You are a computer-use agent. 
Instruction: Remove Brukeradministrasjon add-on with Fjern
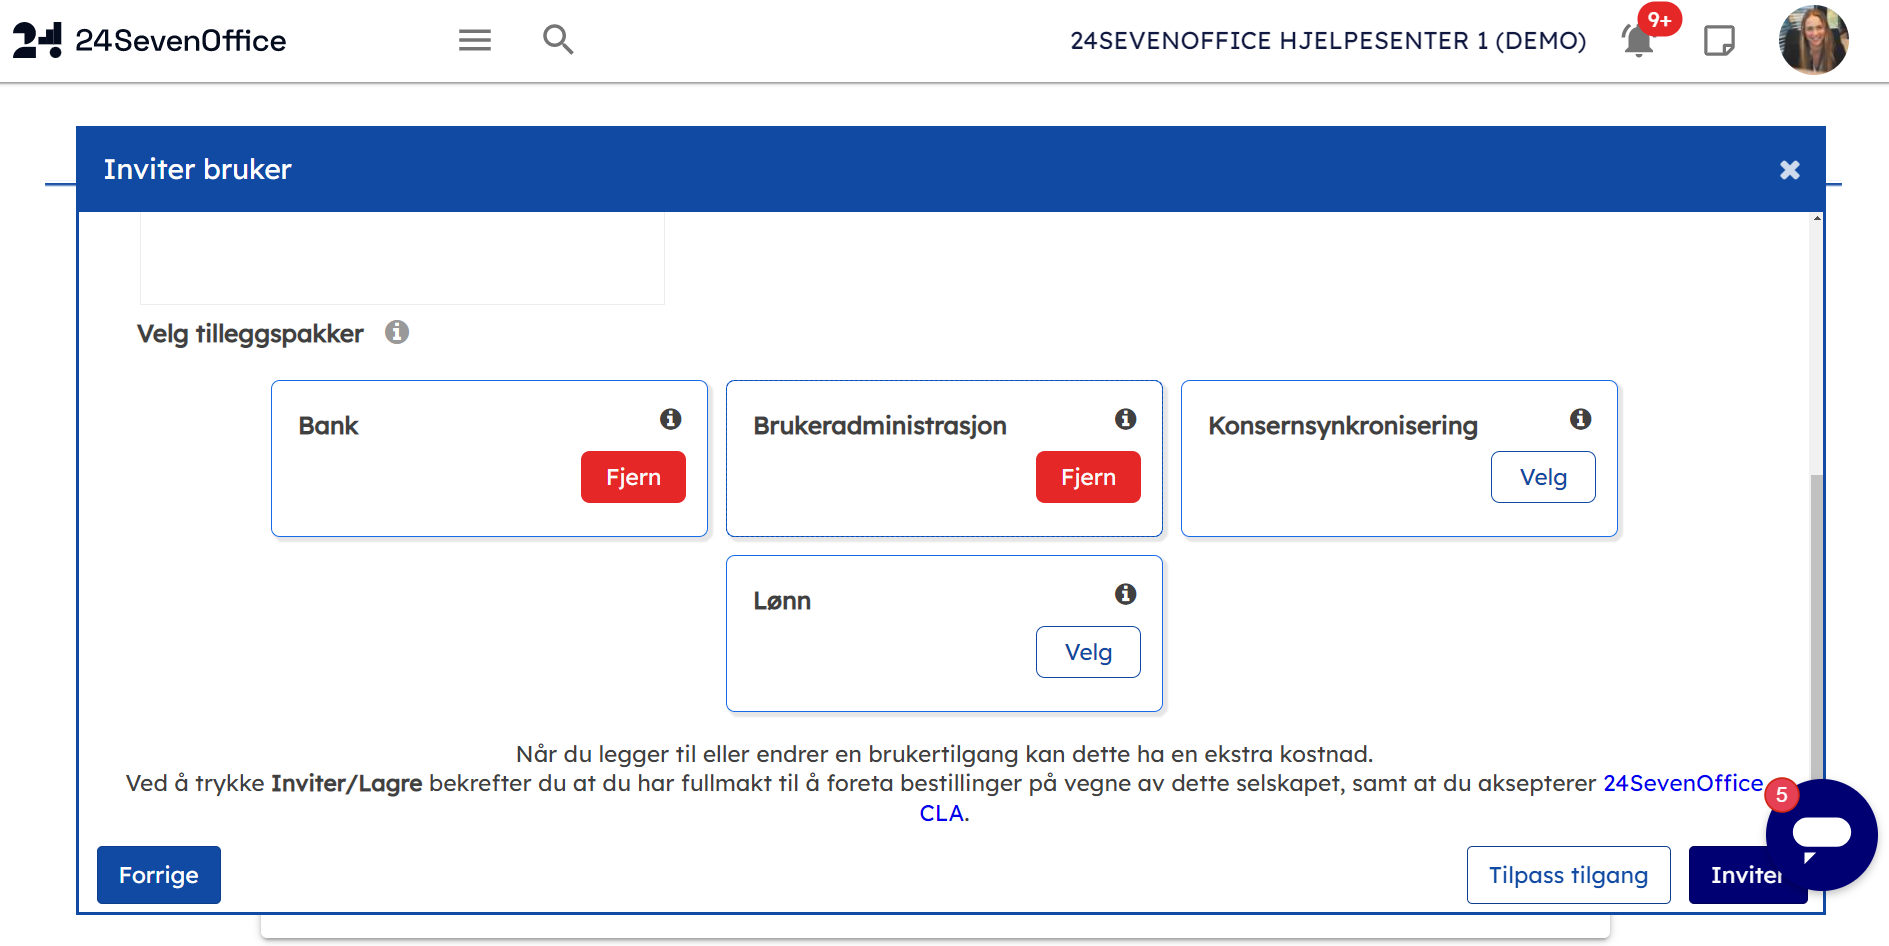(1088, 477)
